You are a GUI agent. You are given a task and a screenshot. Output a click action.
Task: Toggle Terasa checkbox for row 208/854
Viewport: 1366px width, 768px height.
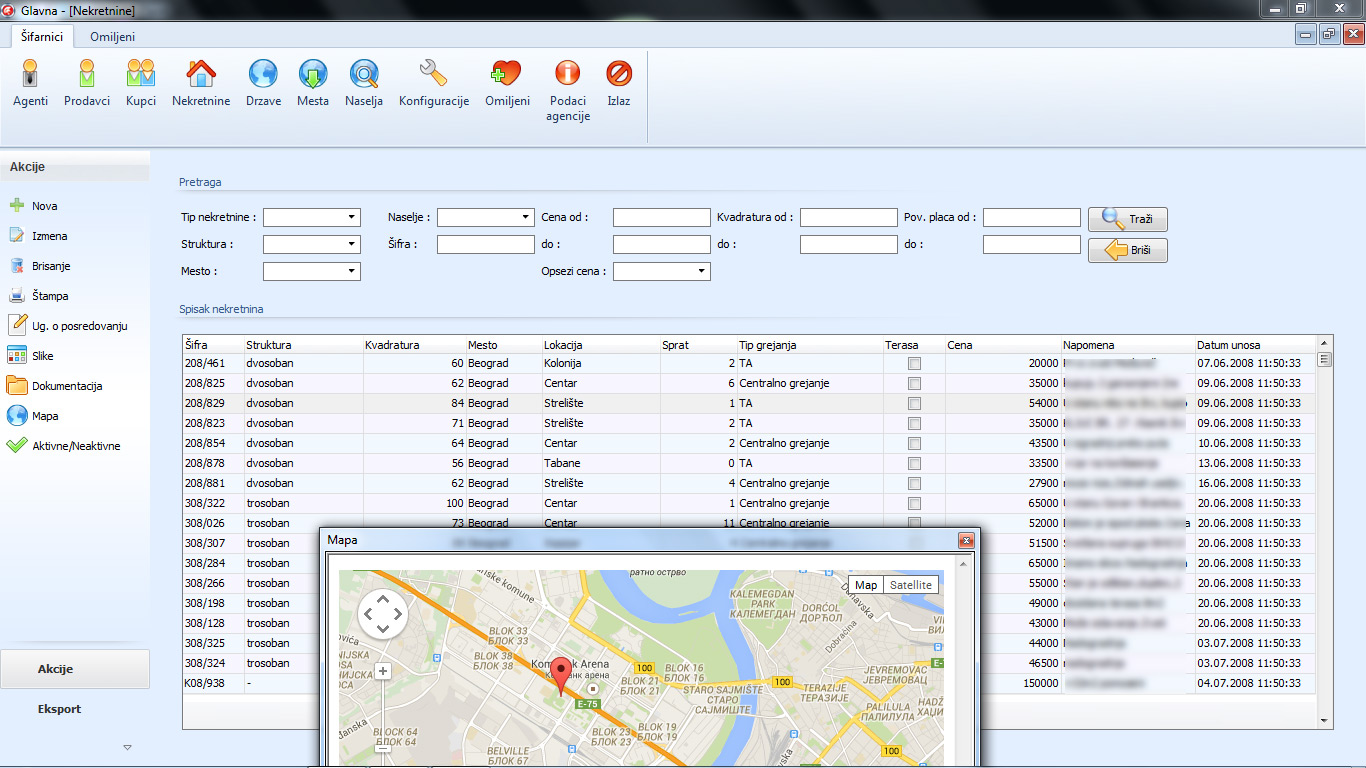(914, 444)
